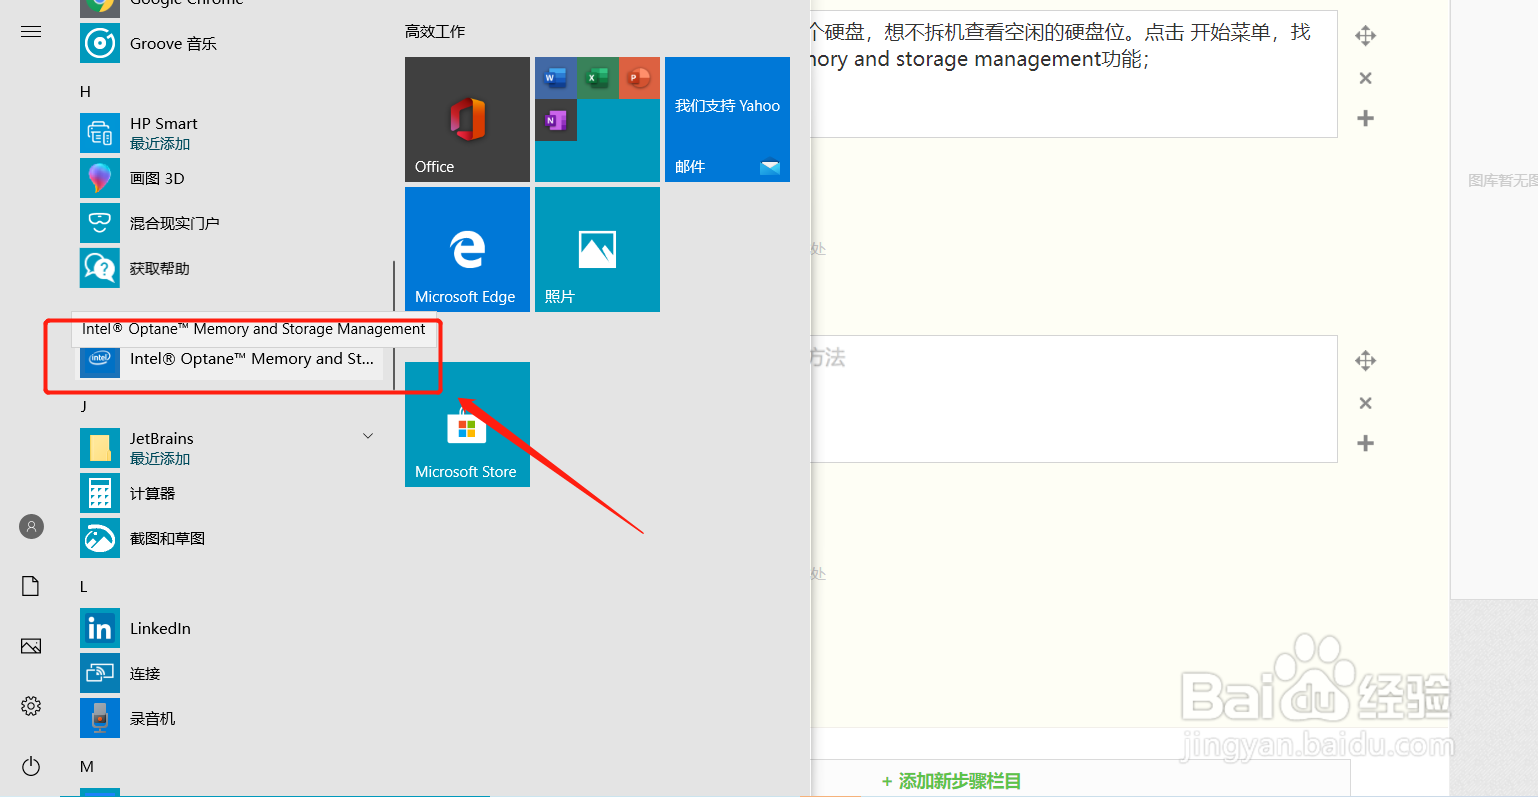The height and width of the screenshot is (797, 1538).
Task: Delete the 方法 step with its X icon
Action: click(1365, 403)
